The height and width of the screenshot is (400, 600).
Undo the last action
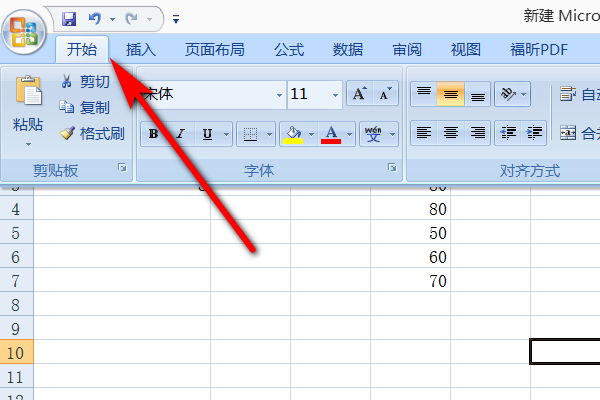tap(95, 18)
